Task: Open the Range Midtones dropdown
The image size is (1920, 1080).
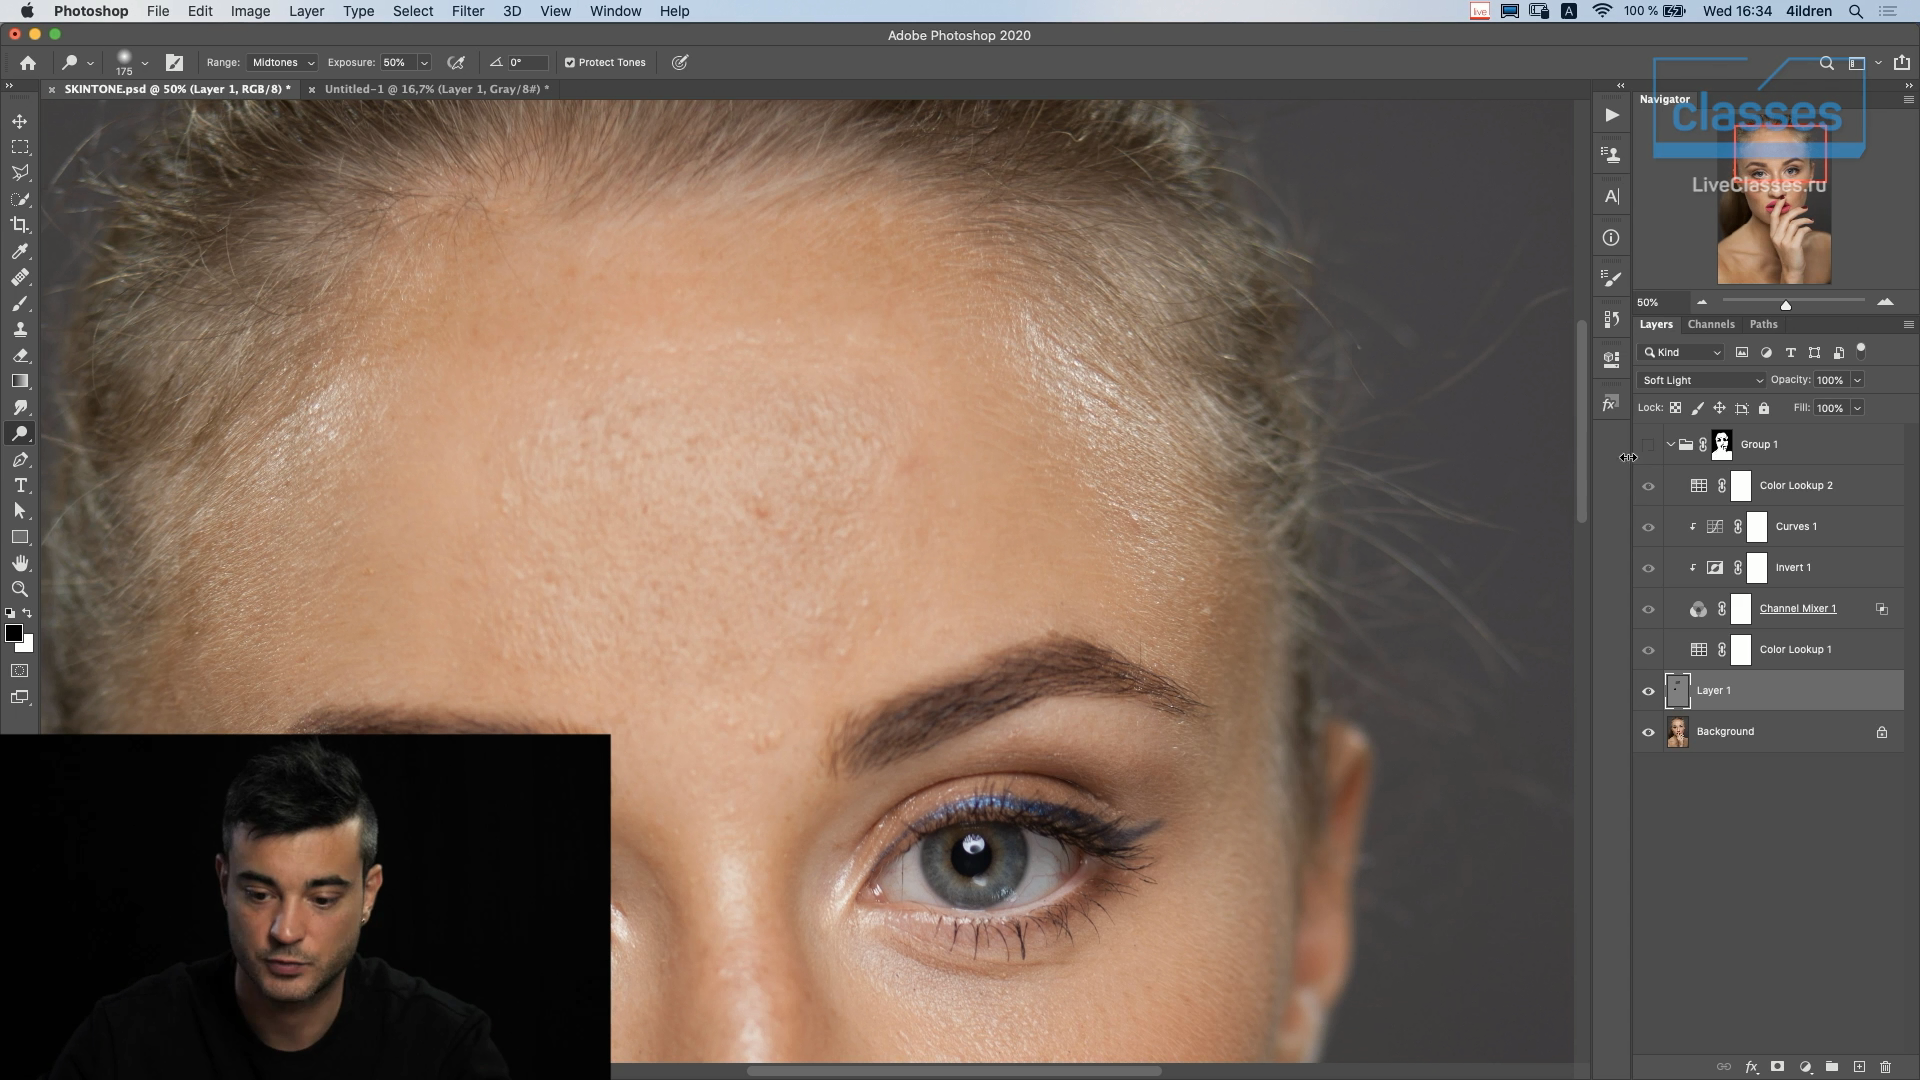Action: point(282,62)
